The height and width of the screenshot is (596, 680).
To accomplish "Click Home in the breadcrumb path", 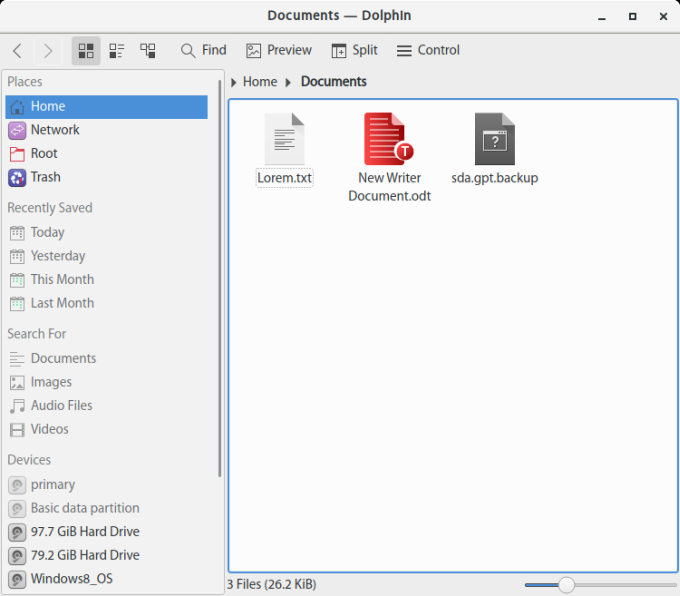I will pos(260,82).
